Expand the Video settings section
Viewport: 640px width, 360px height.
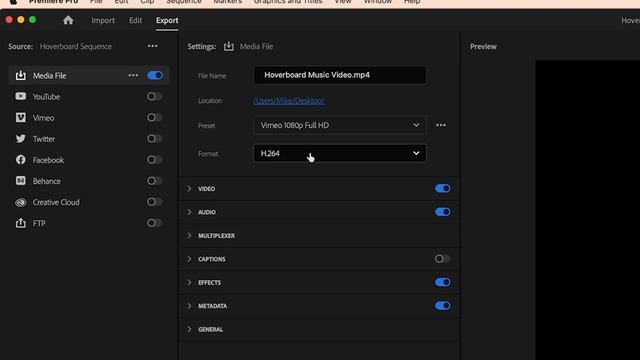pyautogui.click(x=189, y=189)
